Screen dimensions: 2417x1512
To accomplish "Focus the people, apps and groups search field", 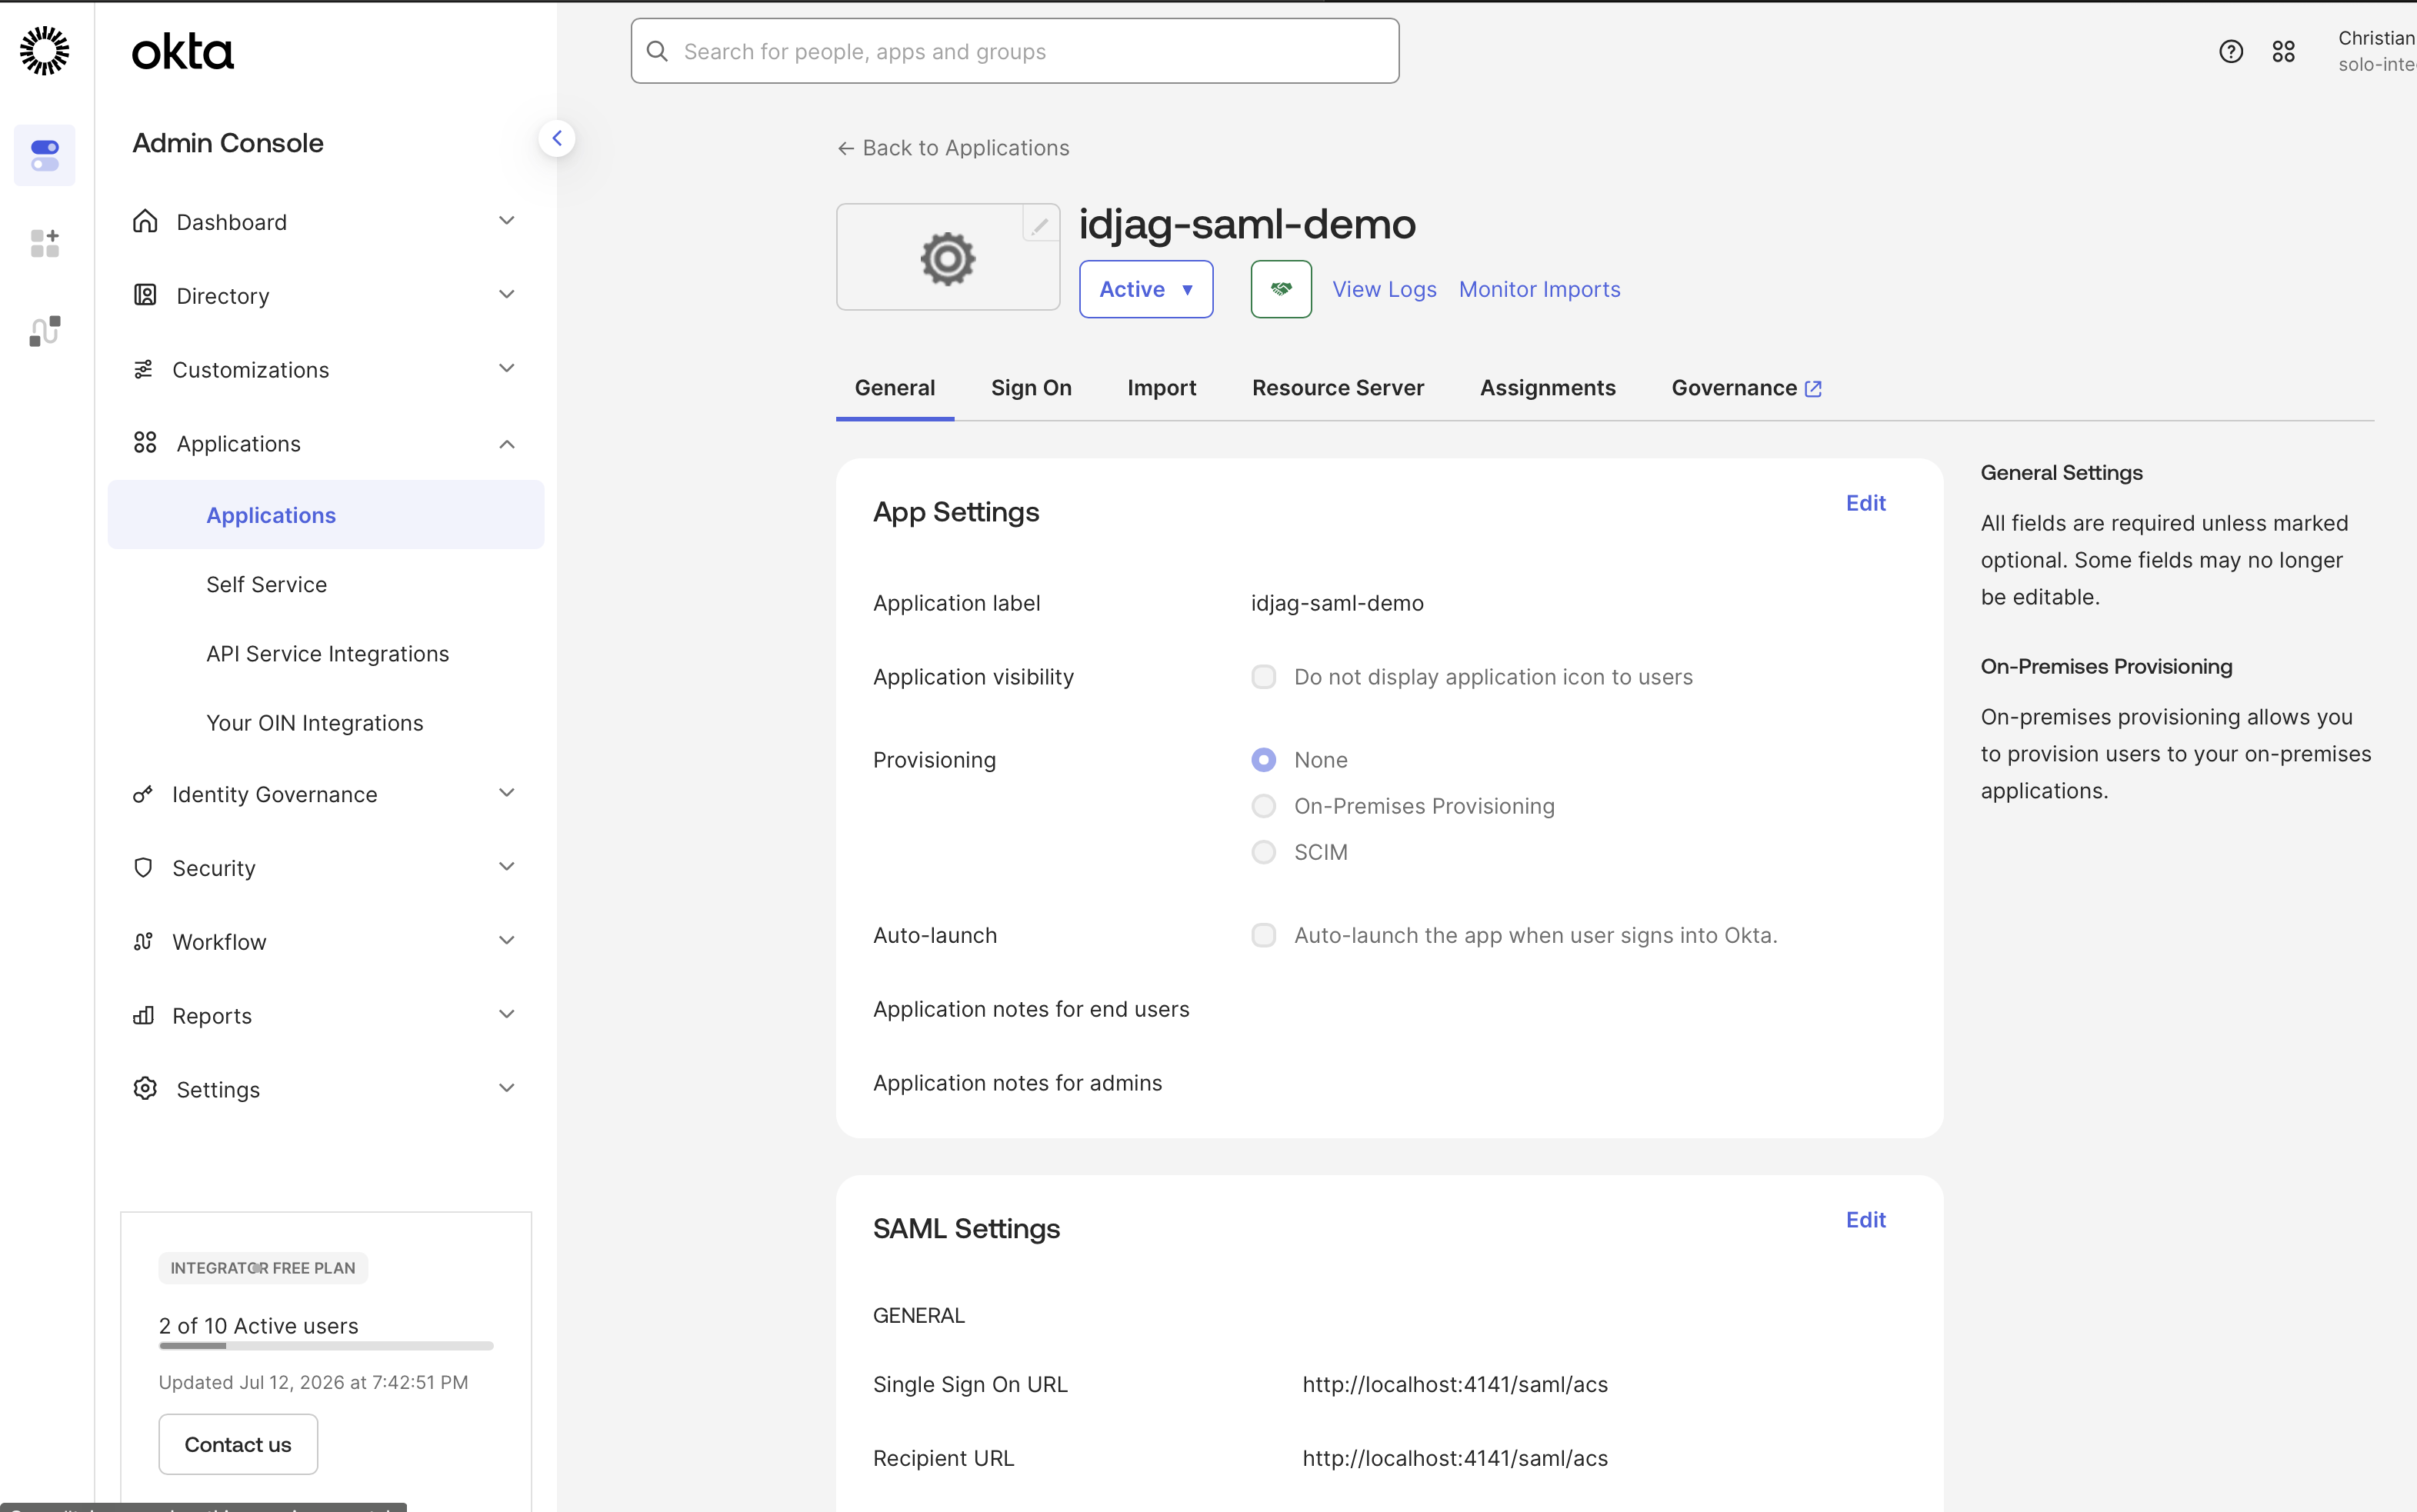I will 1015,51.
